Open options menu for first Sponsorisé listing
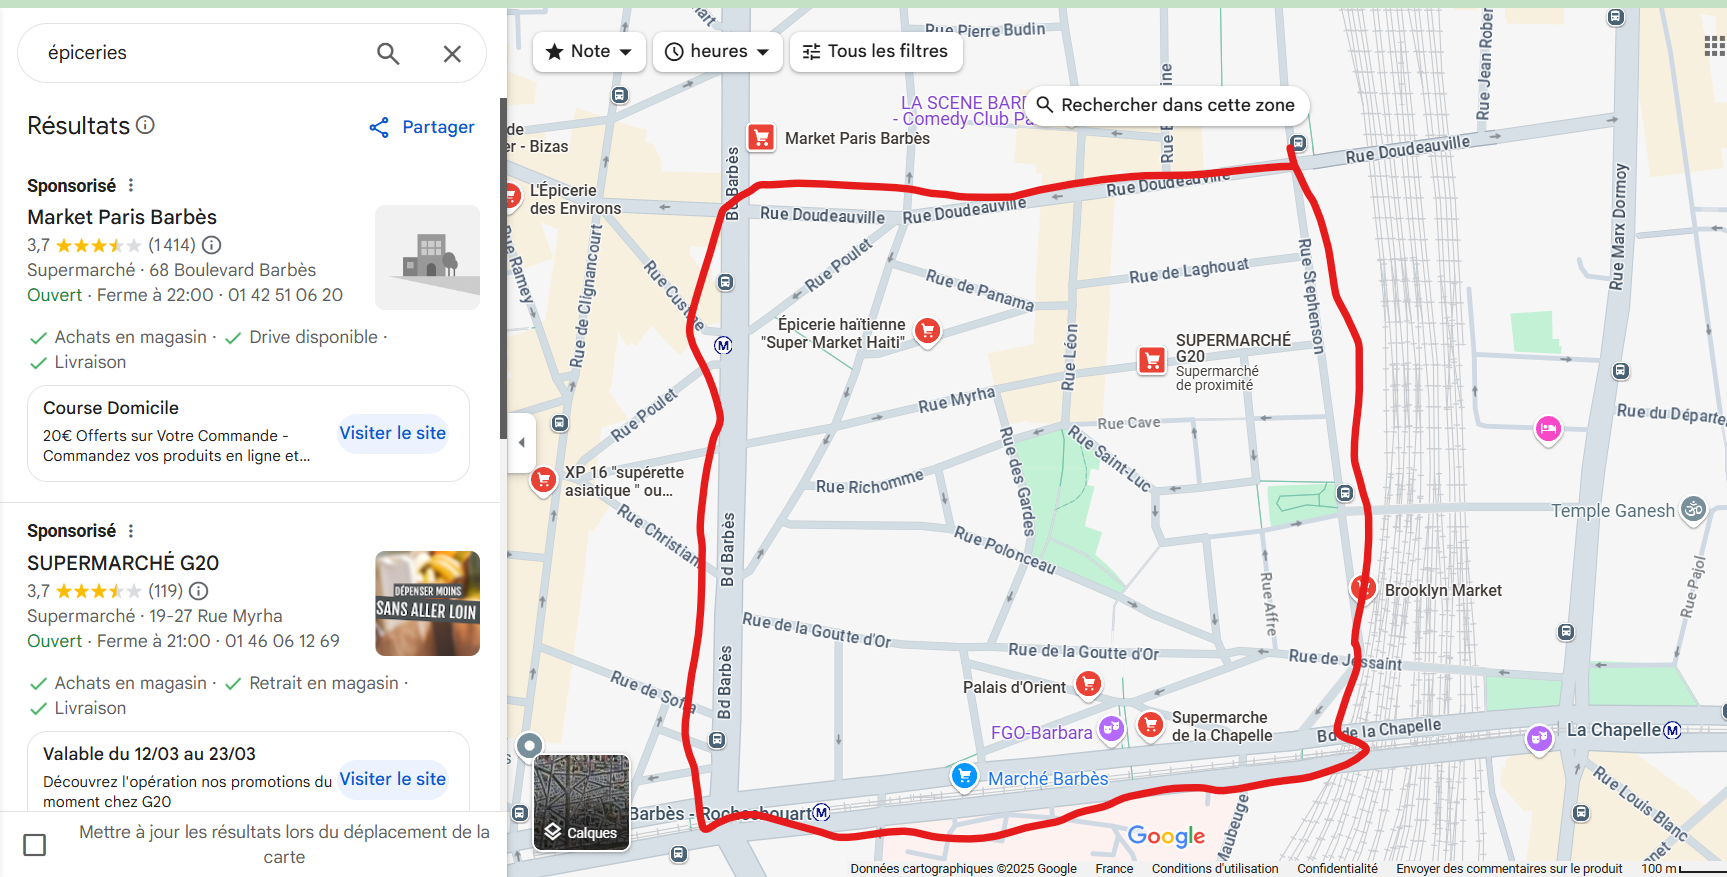Screen dimensions: 1727x877 (x=131, y=185)
